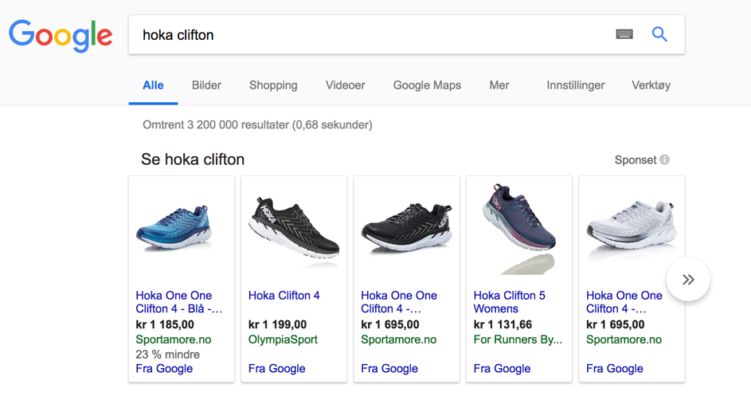Open the blue Hoka Clifton 4 shoe image

[x=175, y=228]
